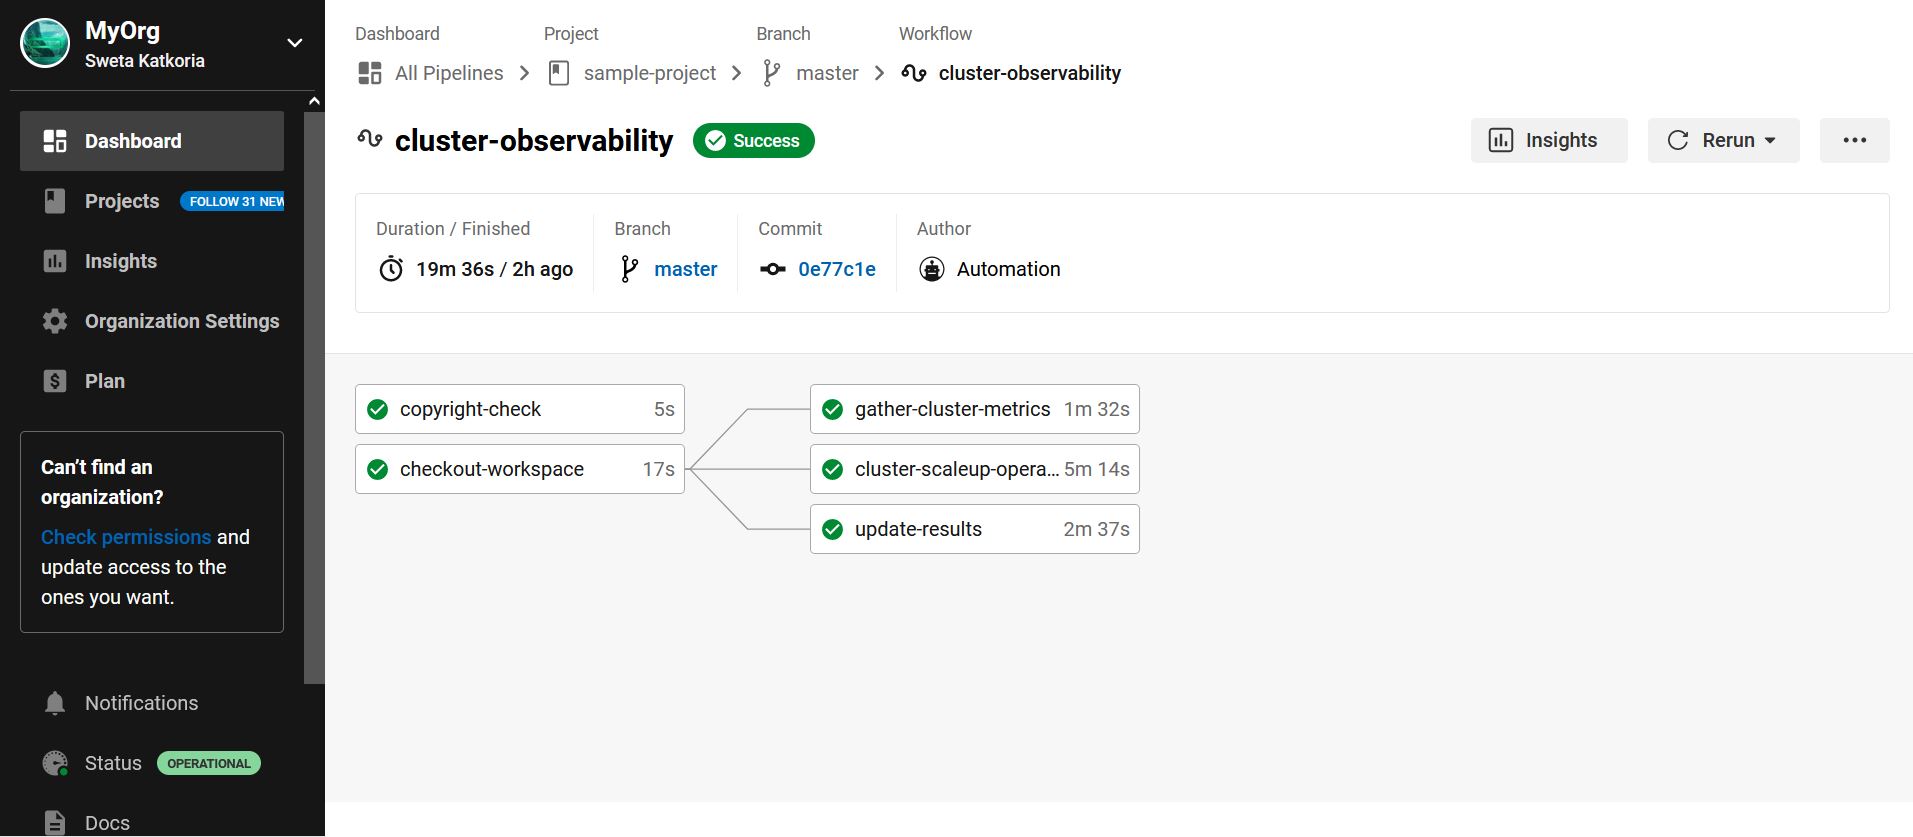Click the commit icon next to 0e77c1e
The width and height of the screenshot is (1913, 837).
coord(772,269)
